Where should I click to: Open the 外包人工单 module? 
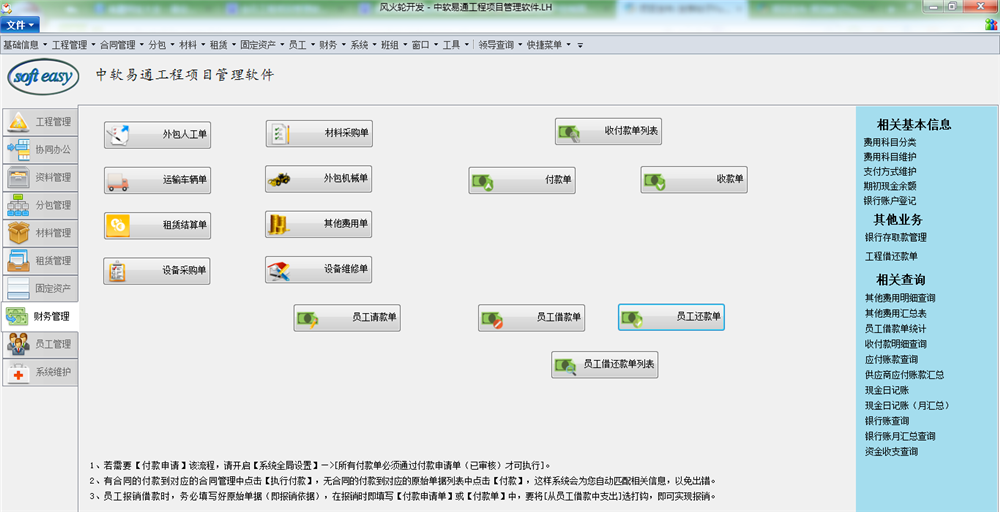(158, 133)
